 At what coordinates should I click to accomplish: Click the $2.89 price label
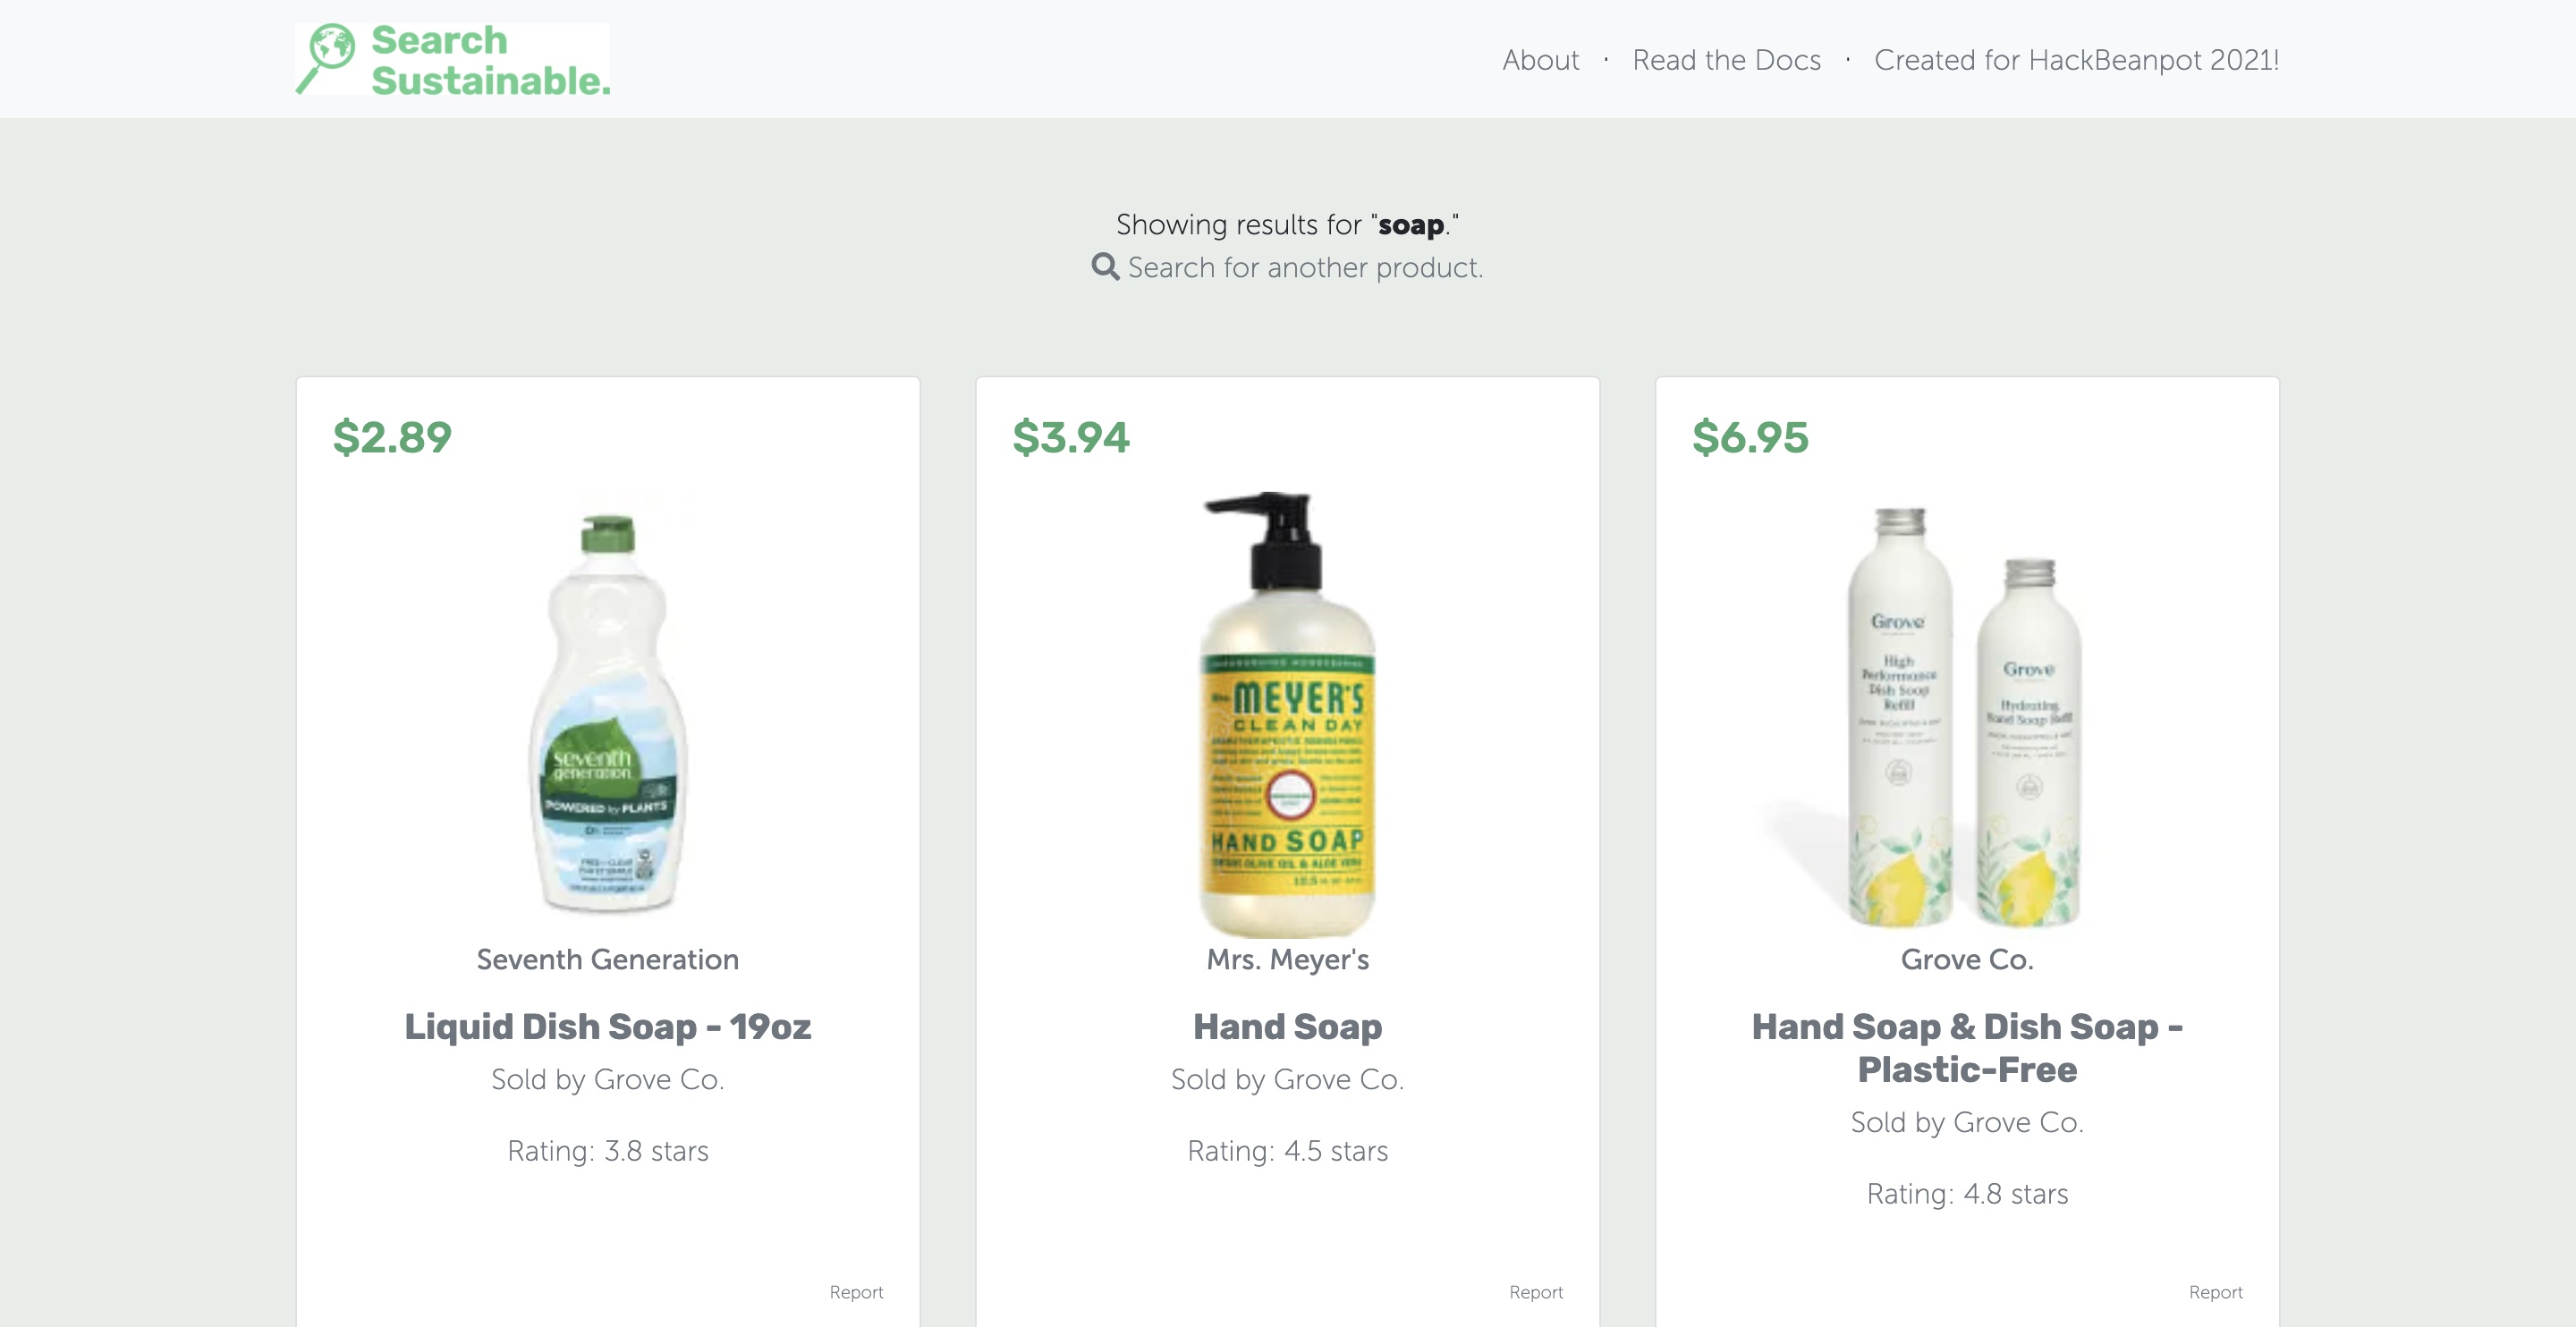click(x=392, y=438)
